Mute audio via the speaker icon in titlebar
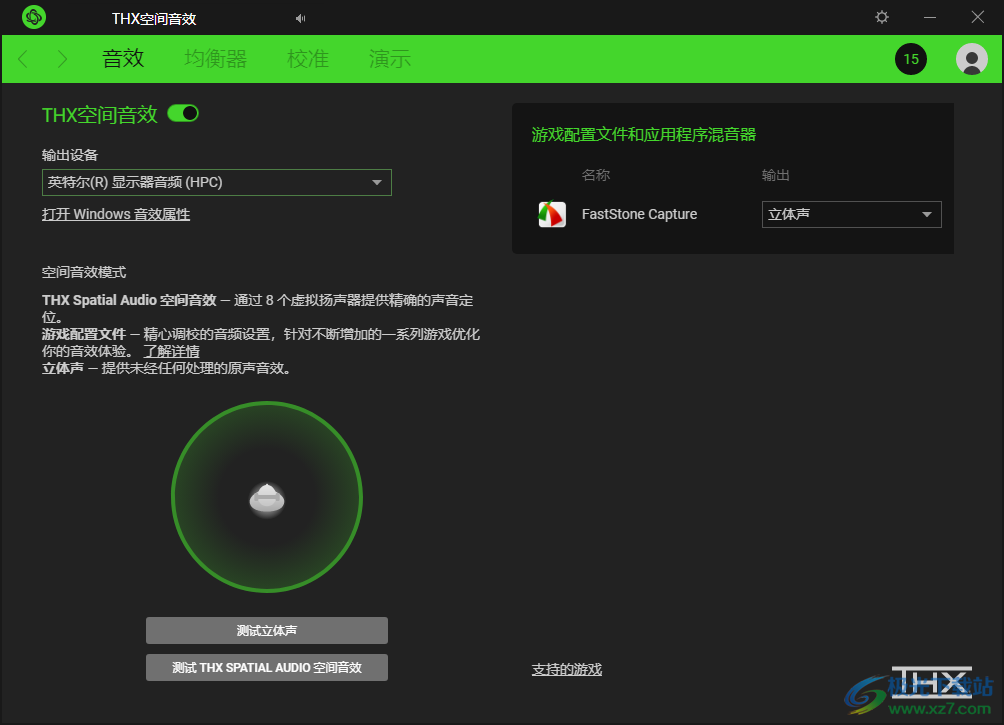The image size is (1004, 725). 299,17
